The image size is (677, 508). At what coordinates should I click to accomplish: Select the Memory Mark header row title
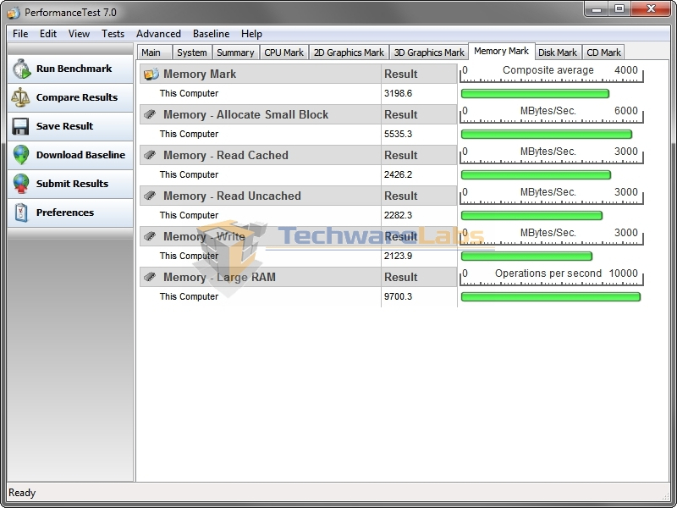coord(199,74)
